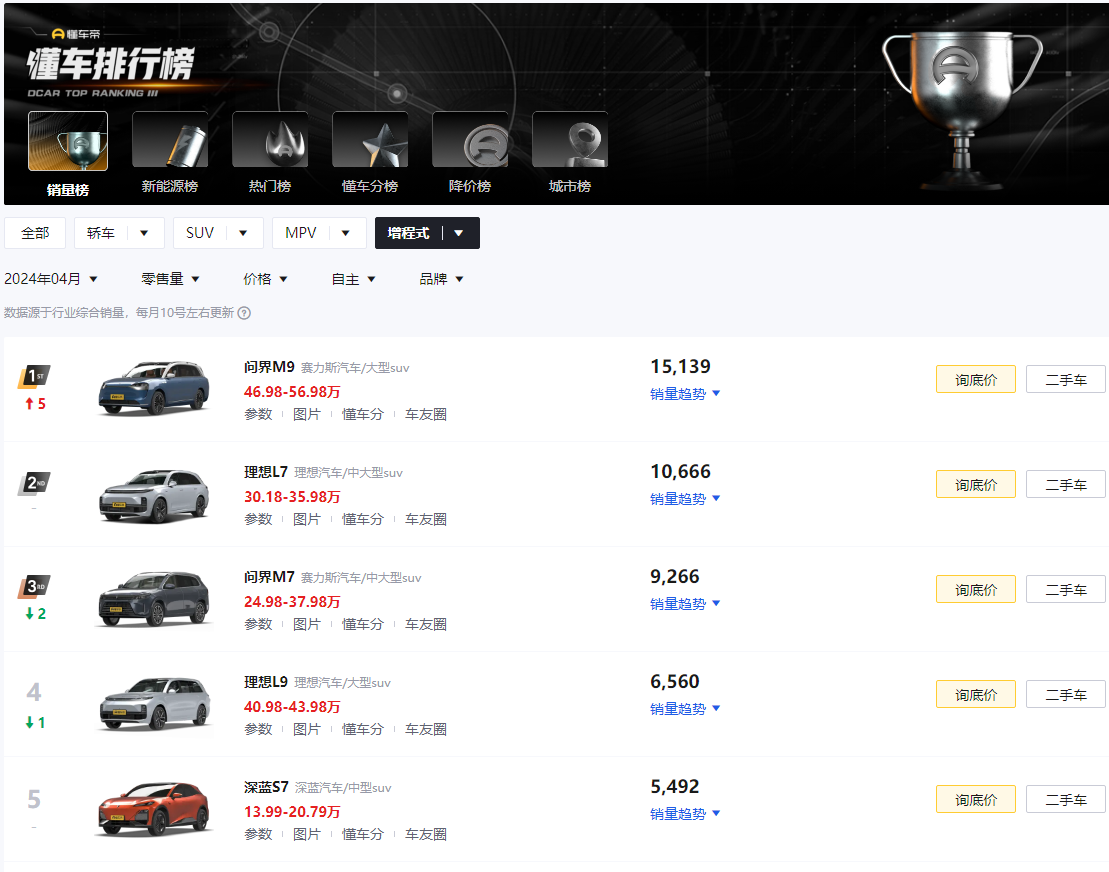
Task: Open the 2024年04月 date dropdown
Action: coord(52,279)
